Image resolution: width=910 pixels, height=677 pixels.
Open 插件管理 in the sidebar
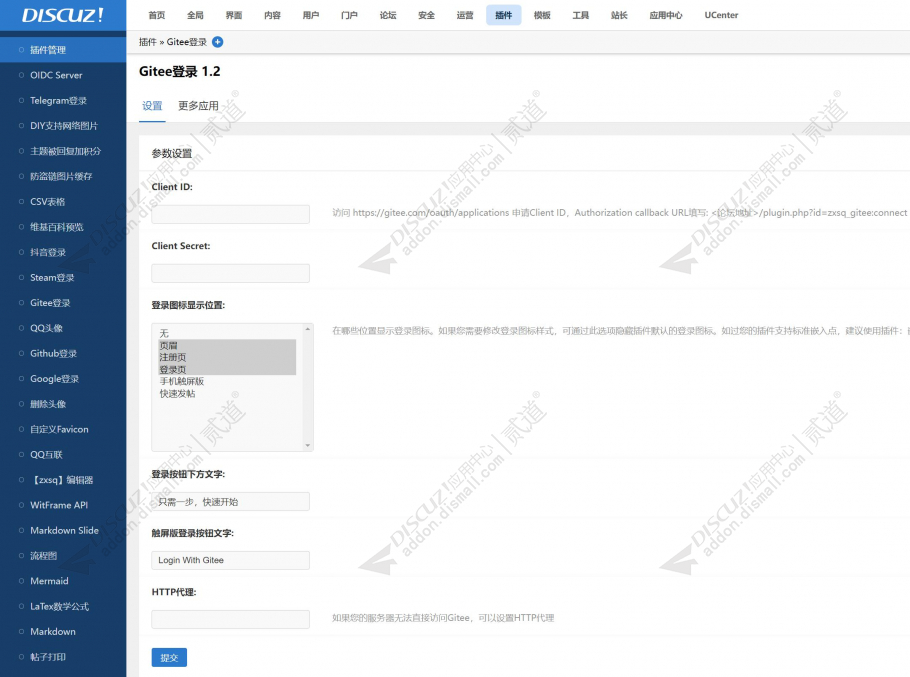[63, 50]
